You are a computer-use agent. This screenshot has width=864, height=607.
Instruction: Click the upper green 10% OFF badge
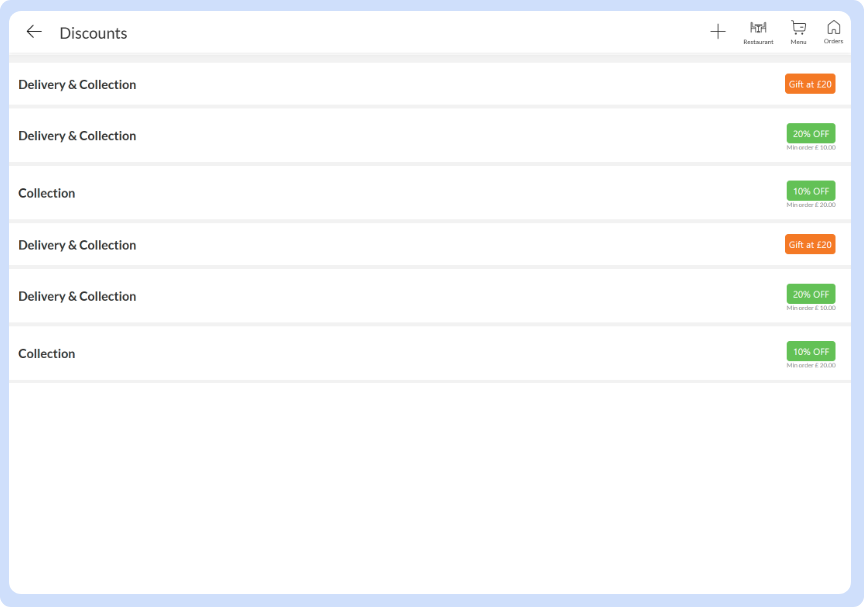click(810, 191)
